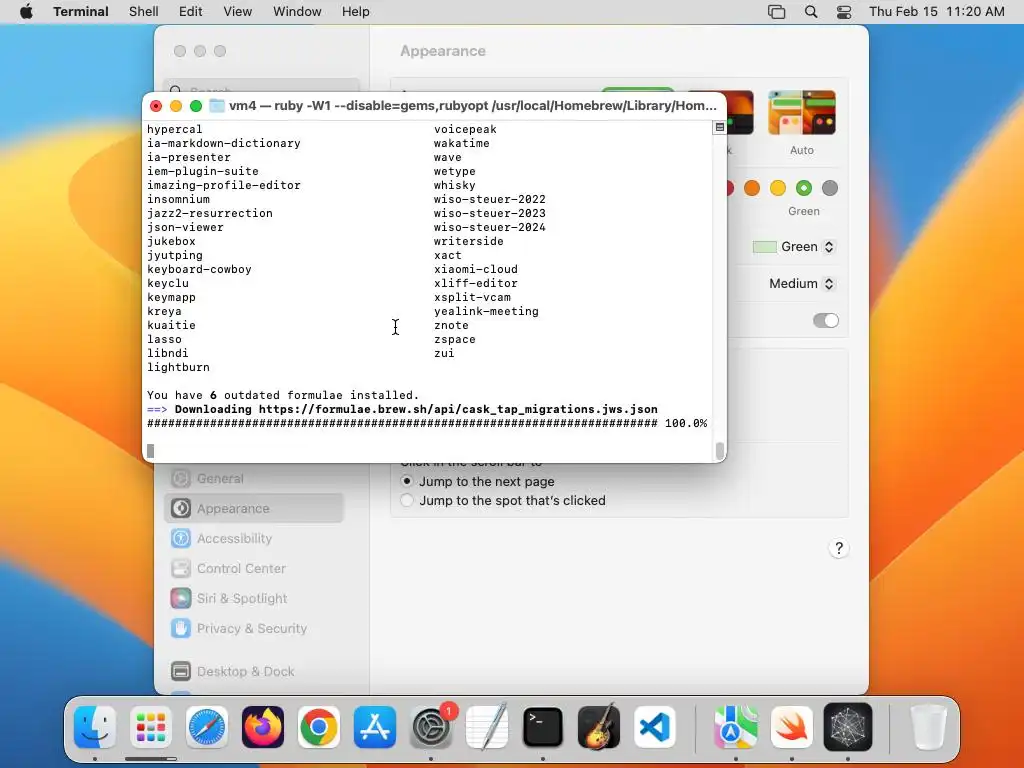Viewport: 1024px width, 768px height.
Task: Click 'xiaomi-cloud' in Terminal output
Action: (475, 269)
